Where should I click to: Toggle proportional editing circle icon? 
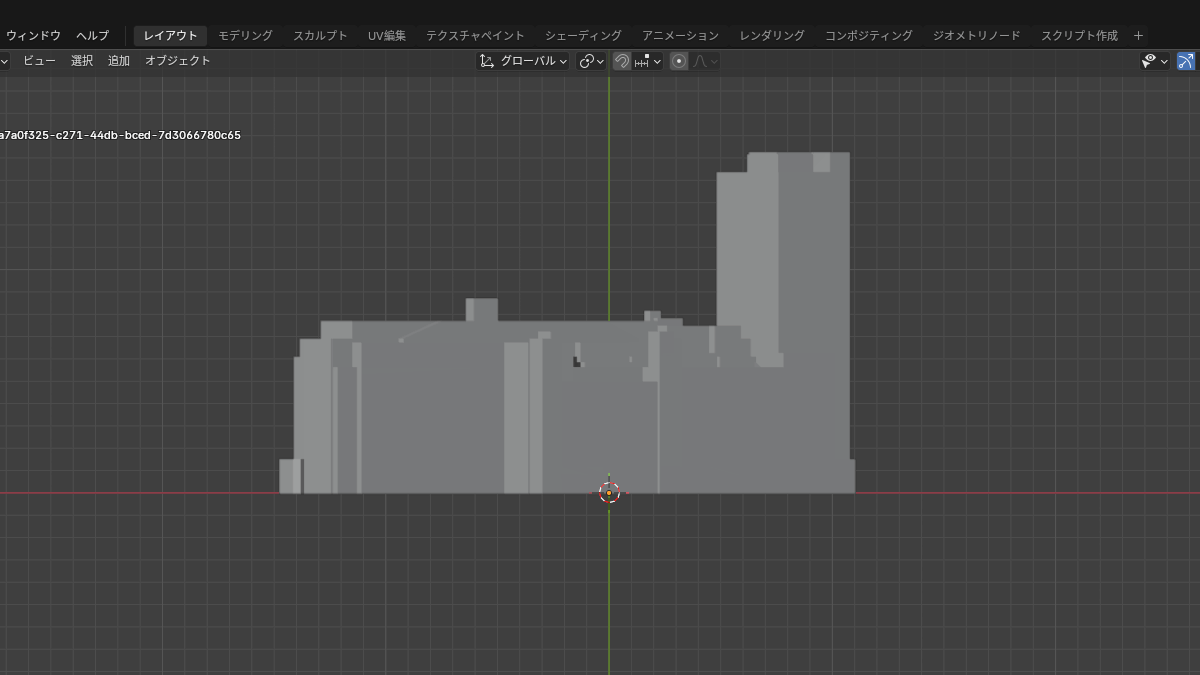tap(679, 61)
